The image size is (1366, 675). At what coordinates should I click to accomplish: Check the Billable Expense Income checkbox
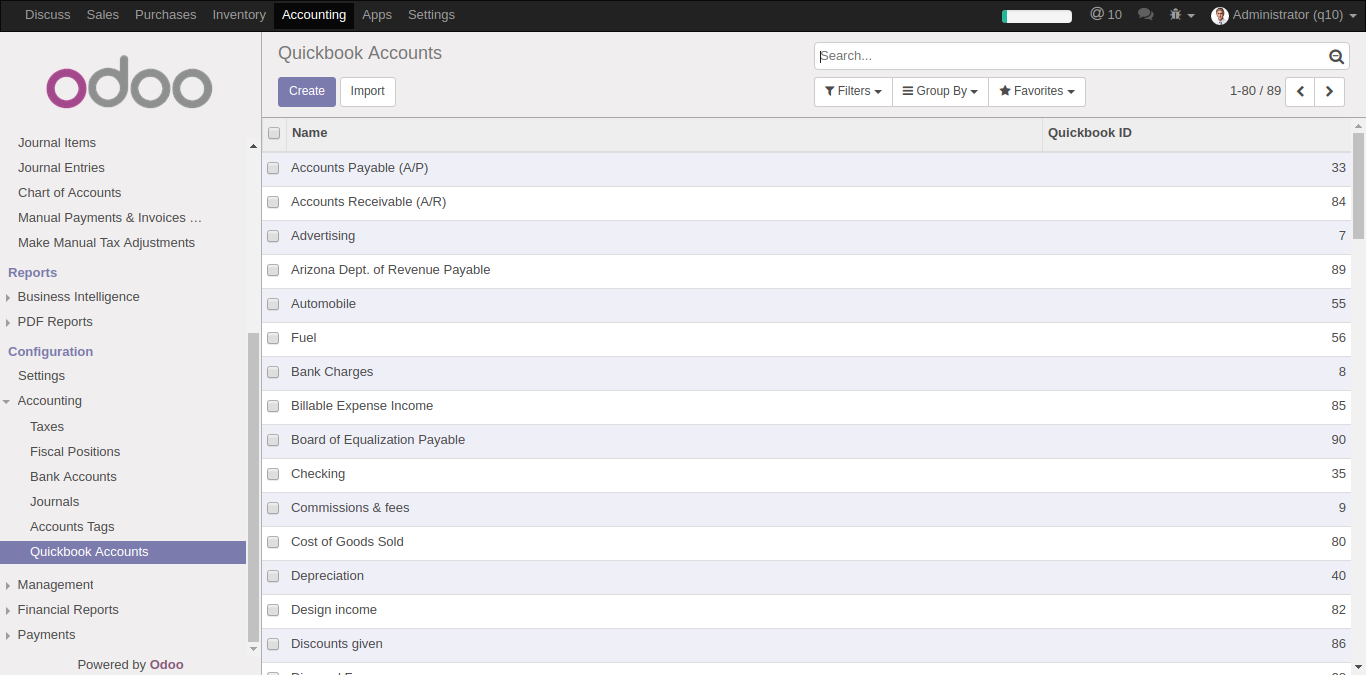pyautogui.click(x=273, y=406)
